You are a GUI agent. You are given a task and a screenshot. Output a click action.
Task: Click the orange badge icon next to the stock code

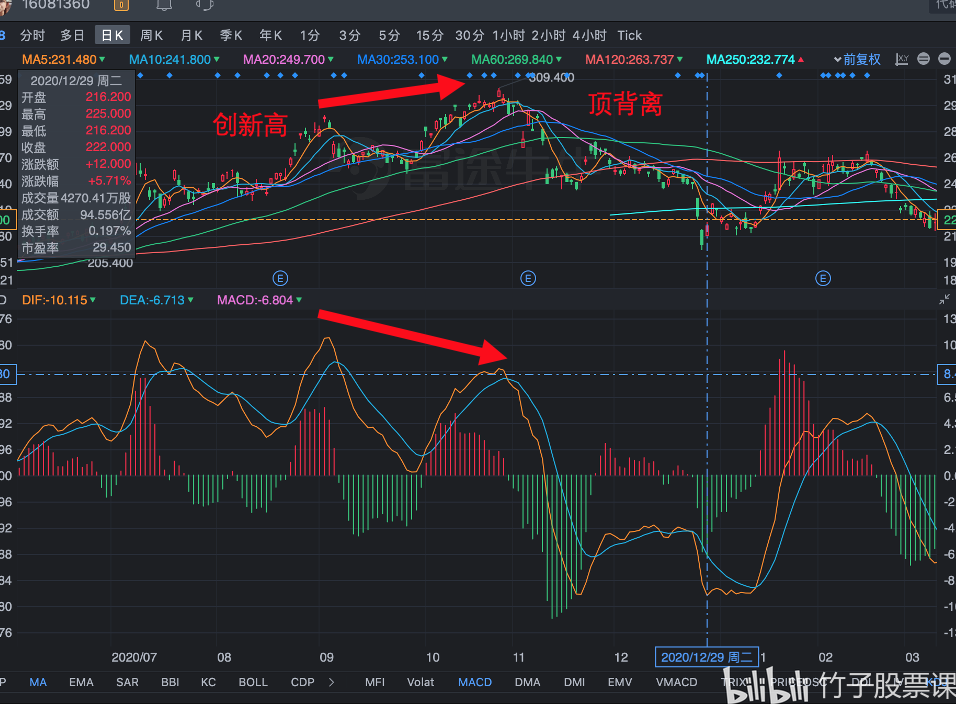(x=123, y=5)
